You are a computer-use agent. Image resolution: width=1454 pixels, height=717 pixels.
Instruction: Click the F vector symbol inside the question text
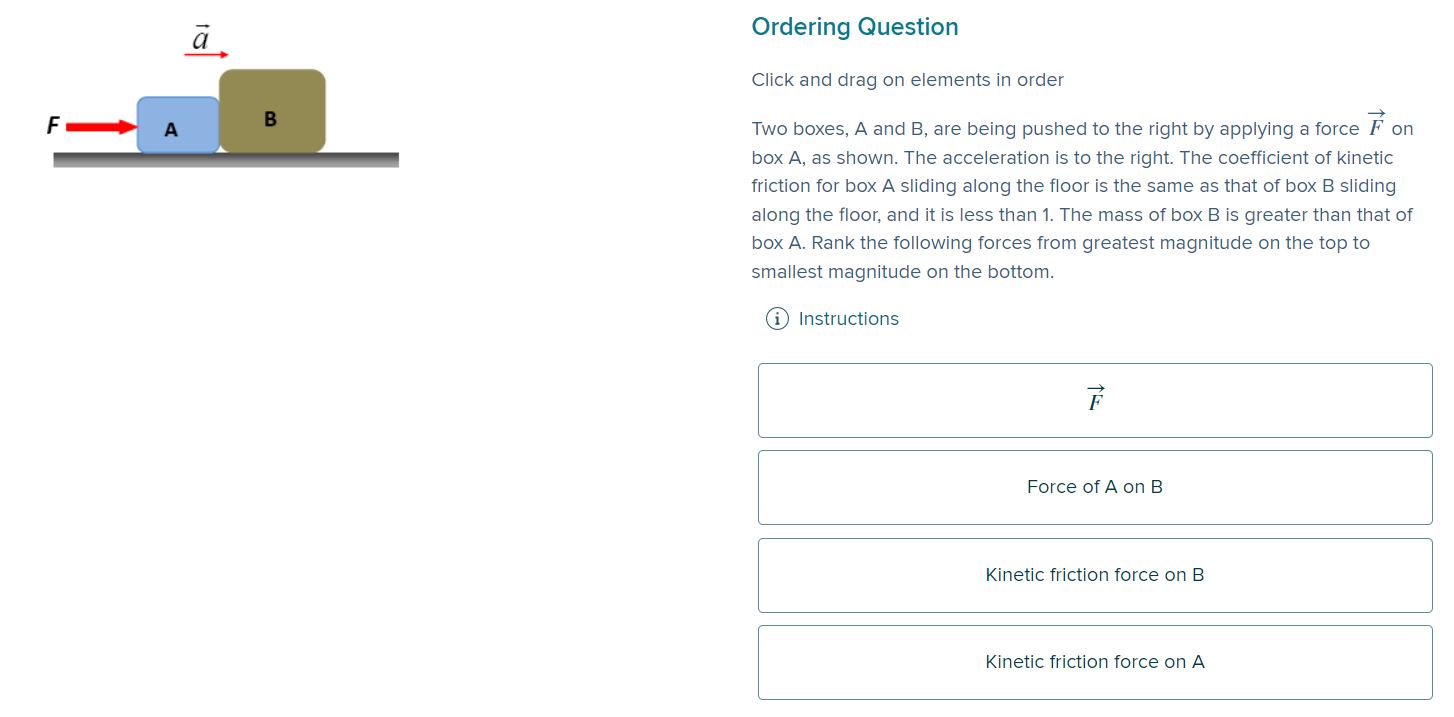click(1377, 123)
